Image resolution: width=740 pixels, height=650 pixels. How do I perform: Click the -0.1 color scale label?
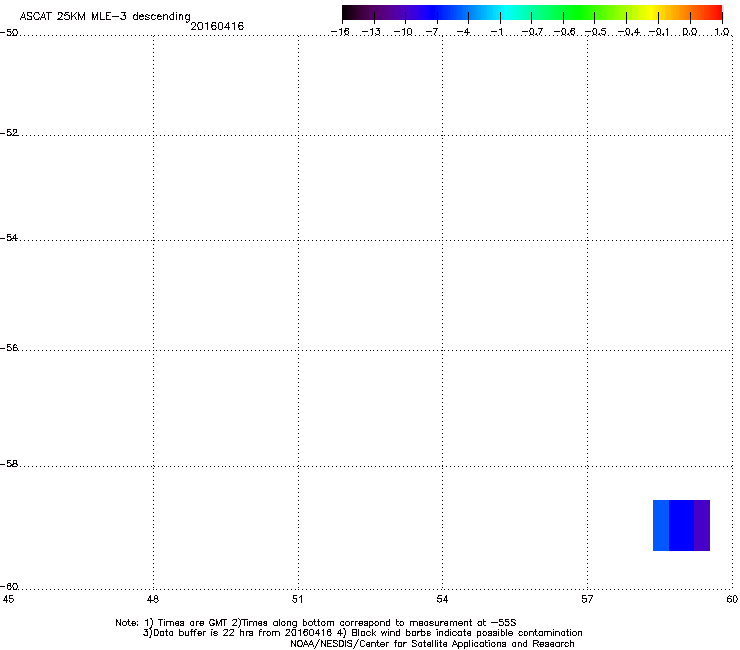pos(659,32)
